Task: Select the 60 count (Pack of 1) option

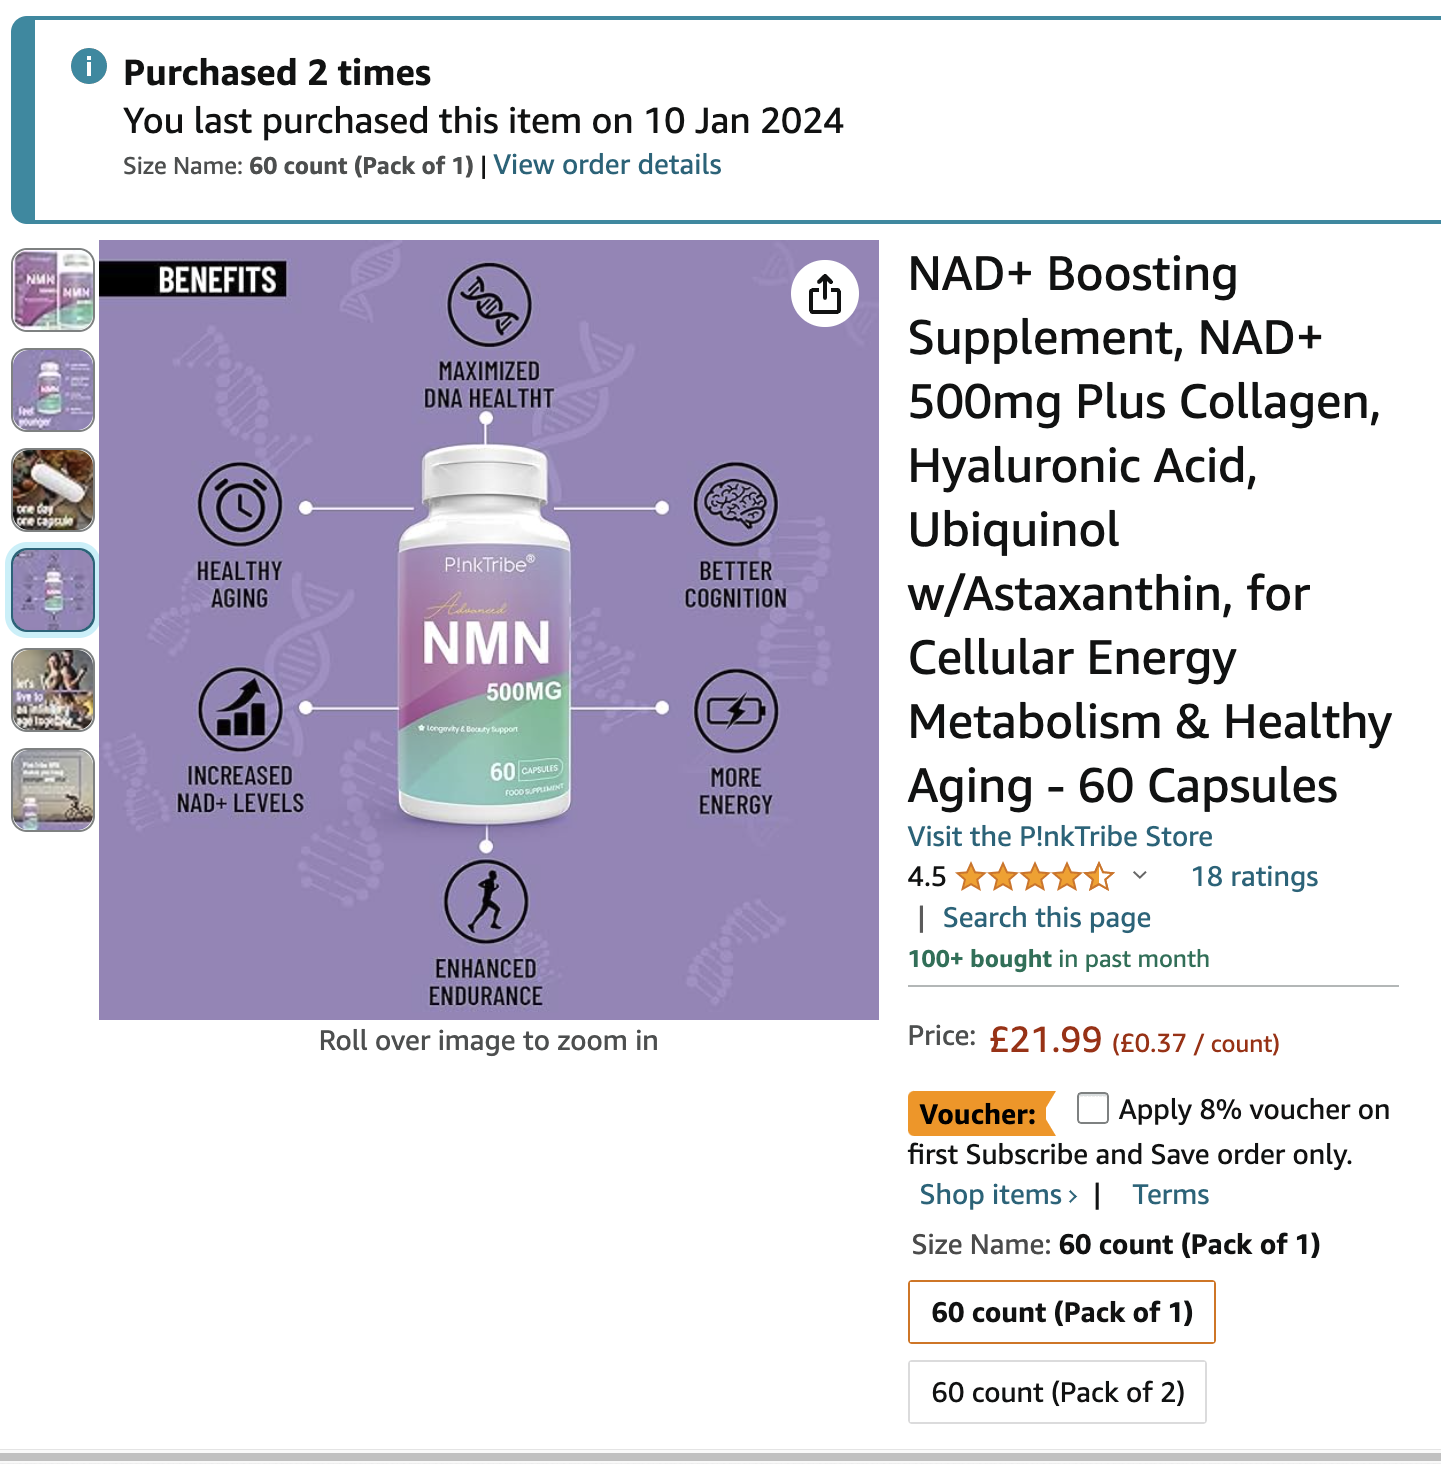Action: (1062, 1312)
